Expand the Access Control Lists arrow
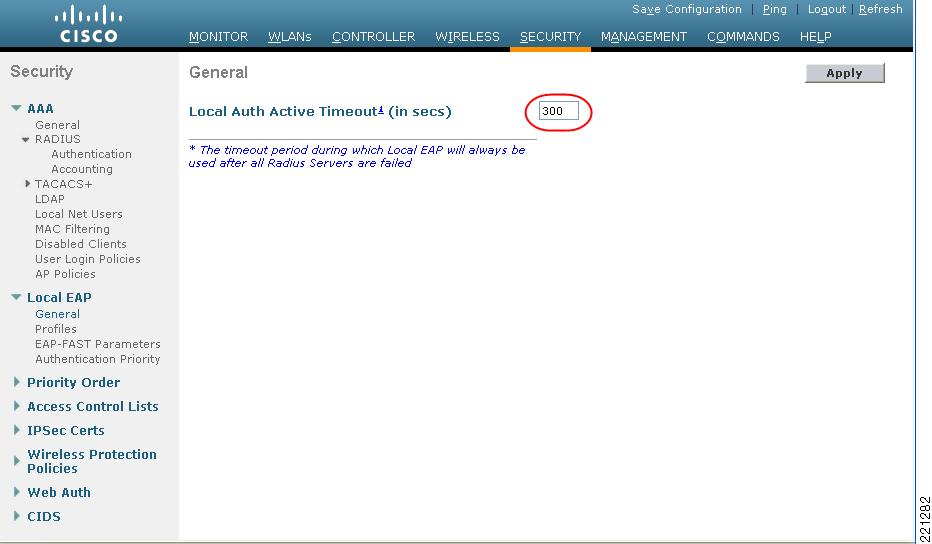The image size is (932, 544). (17, 406)
